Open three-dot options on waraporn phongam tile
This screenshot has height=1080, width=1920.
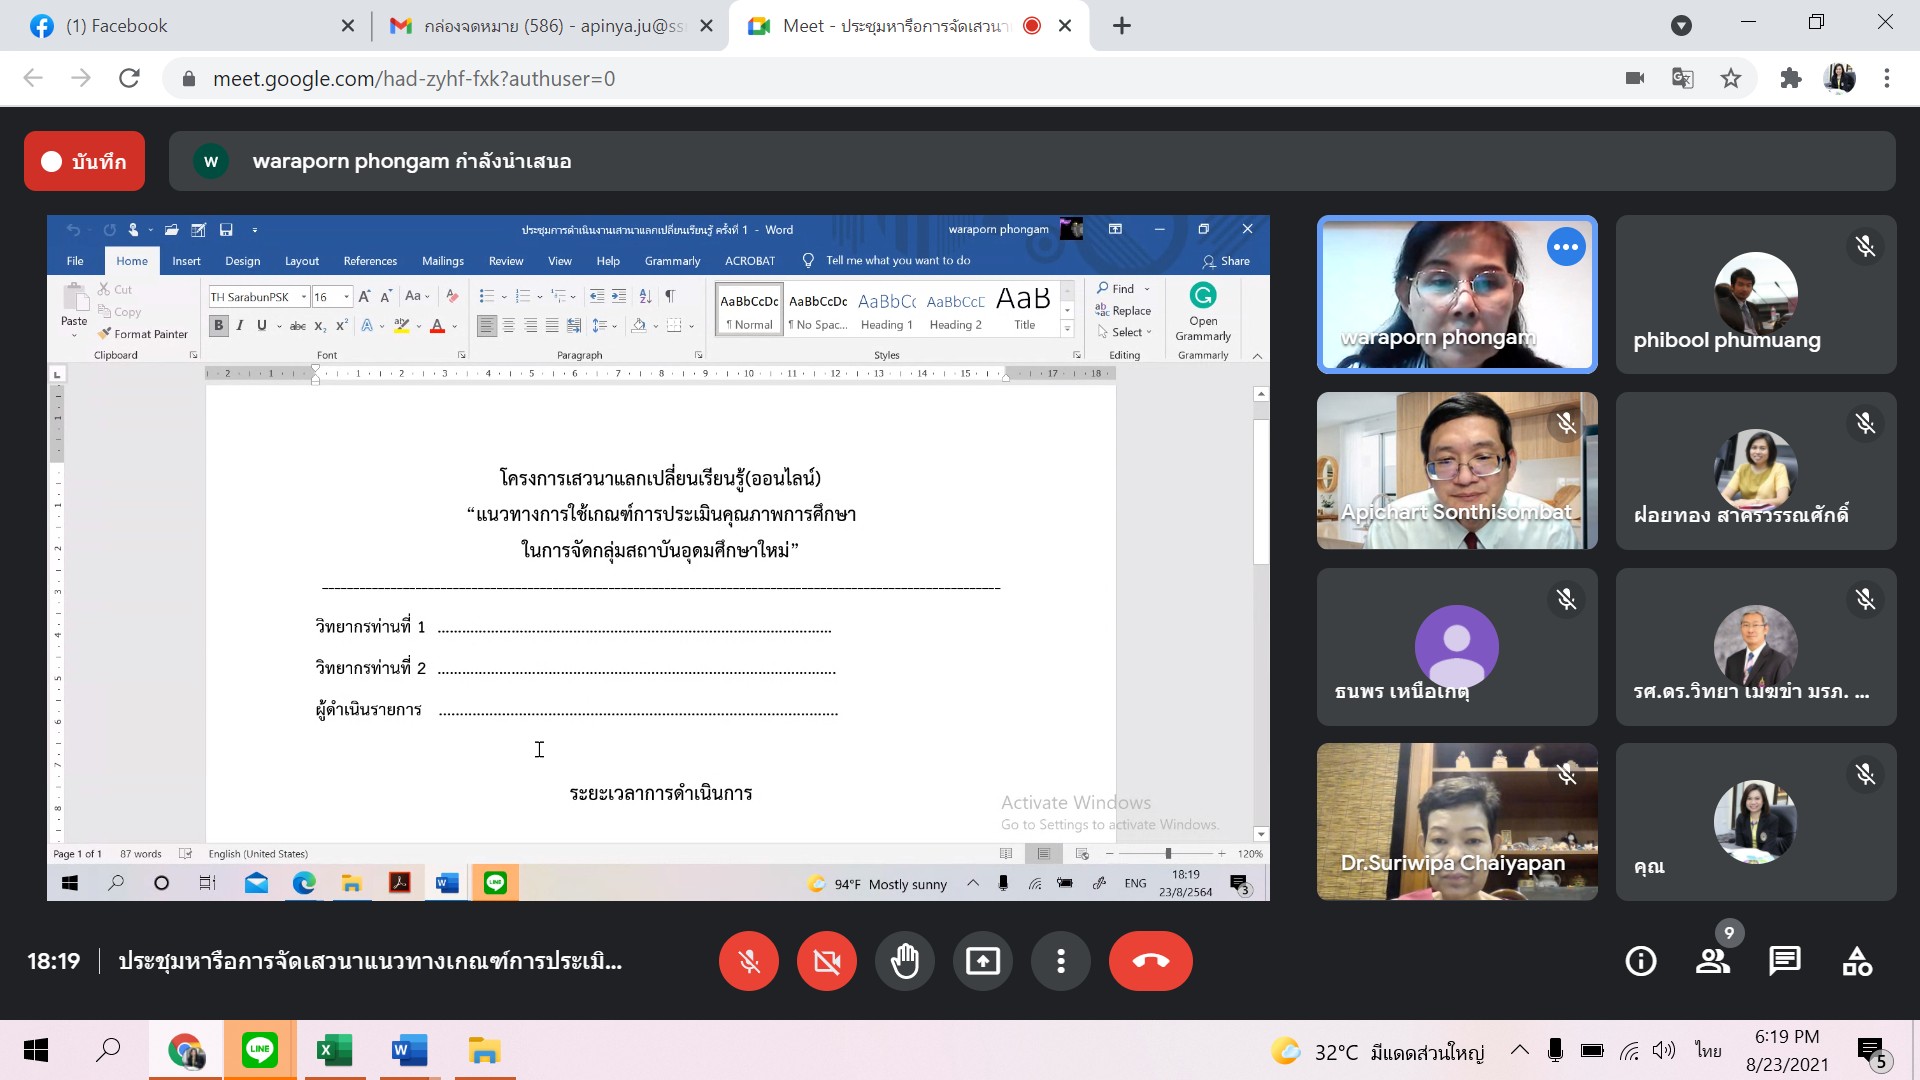click(x=1566, y=247)
